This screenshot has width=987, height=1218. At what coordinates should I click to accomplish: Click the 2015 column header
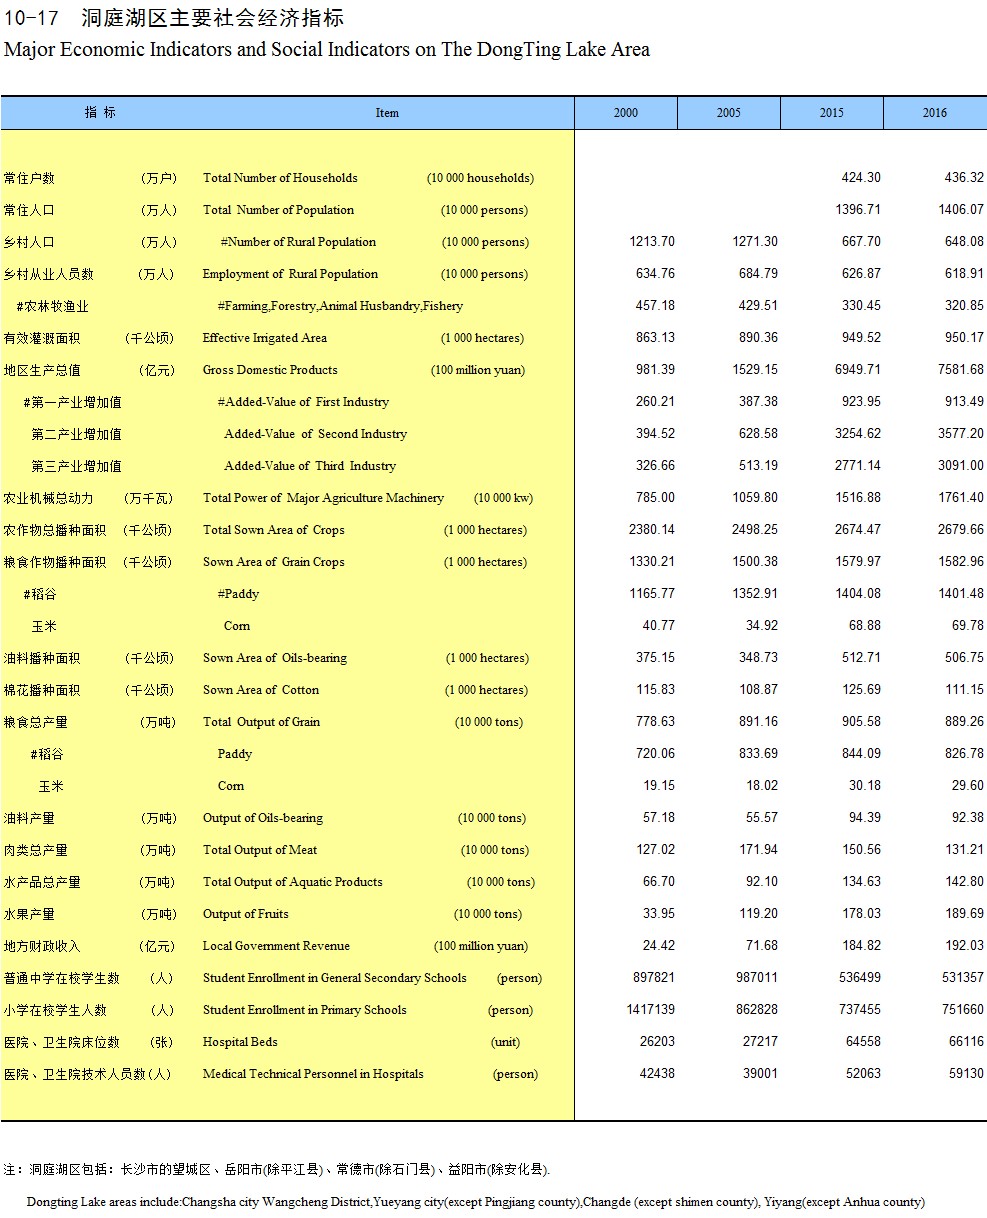(x=832, y=113)
